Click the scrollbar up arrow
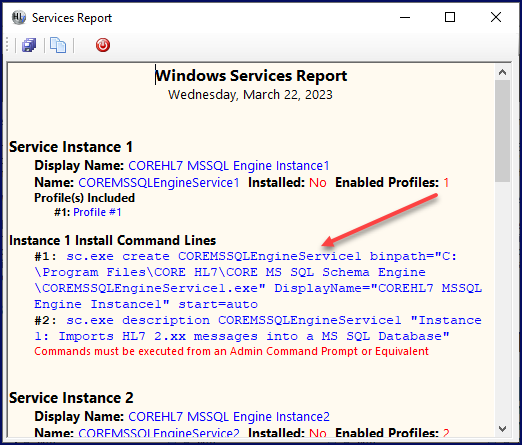 [x=503, y=72]
